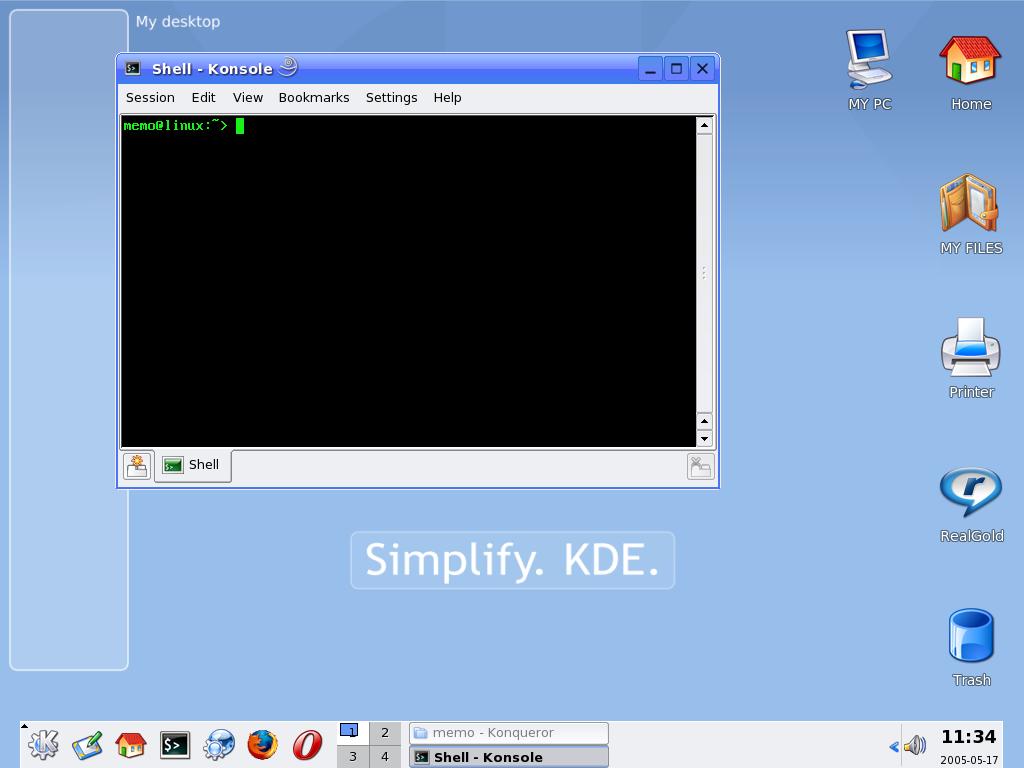Open the Settings menu in Konsole
The width and height of the screenshot is (1024, 768).
coord(391,97)
